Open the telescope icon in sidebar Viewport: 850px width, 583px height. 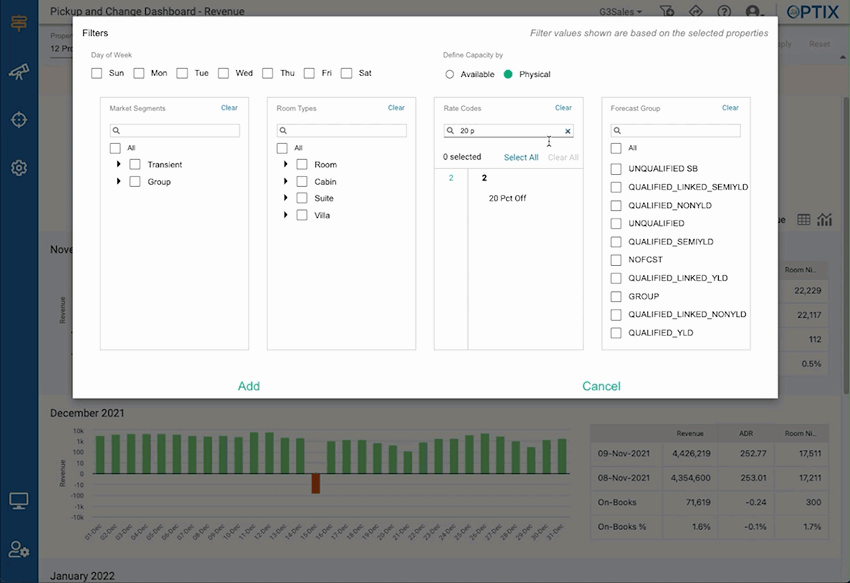coord(18,72)
